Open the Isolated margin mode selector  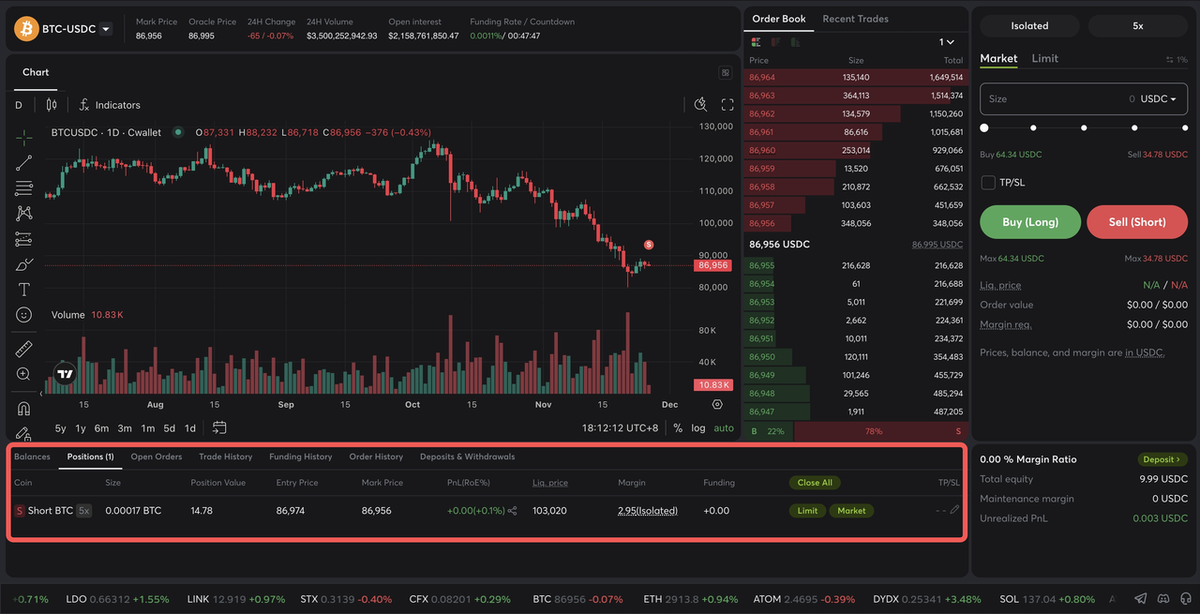click(1030, 26)
